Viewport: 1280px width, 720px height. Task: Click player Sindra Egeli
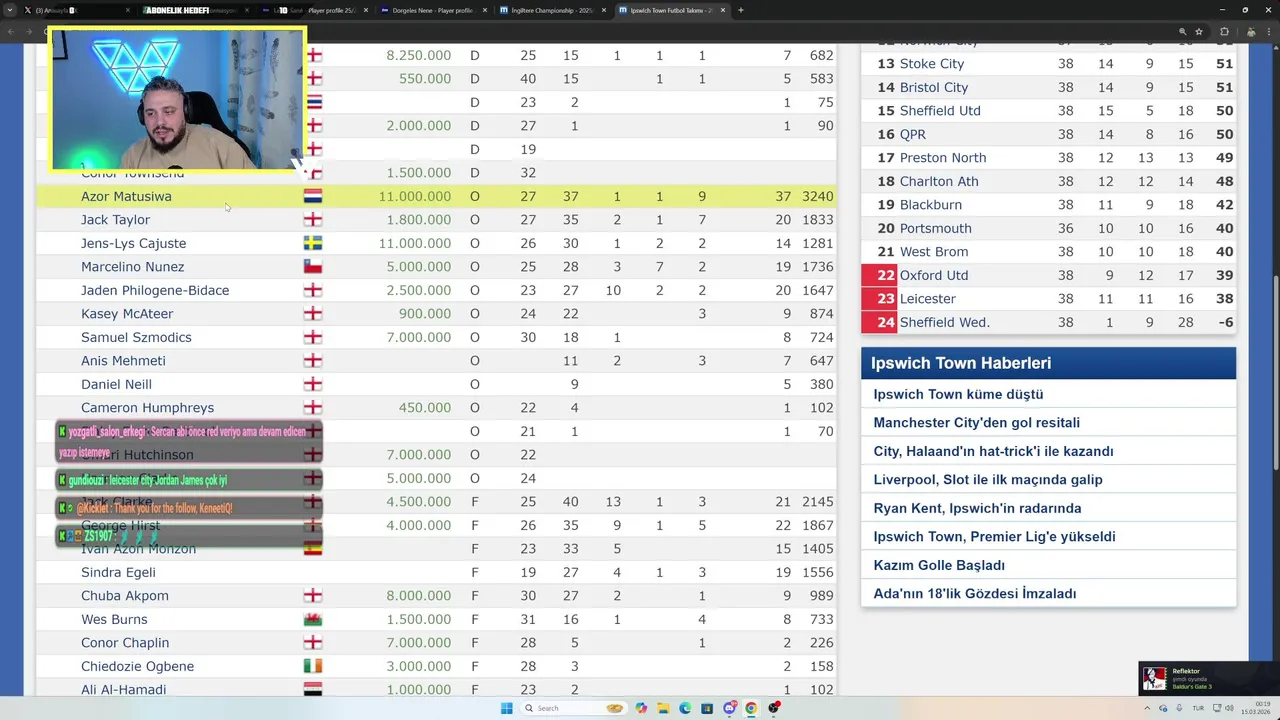[118, 572]
